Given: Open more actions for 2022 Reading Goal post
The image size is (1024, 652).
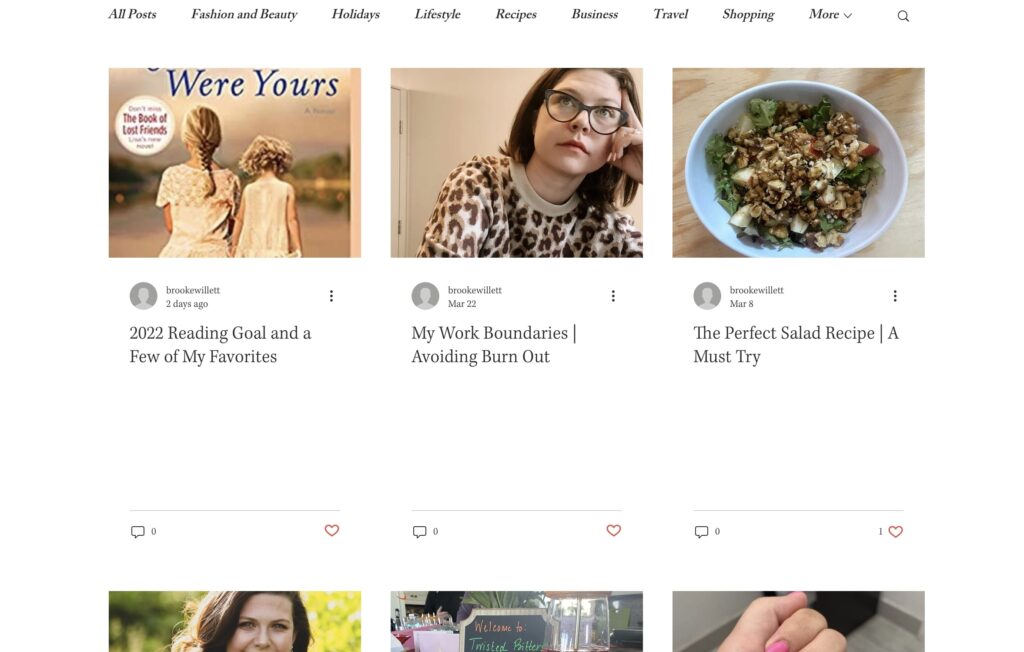Looking at the screenshot, I should point(331,296).
